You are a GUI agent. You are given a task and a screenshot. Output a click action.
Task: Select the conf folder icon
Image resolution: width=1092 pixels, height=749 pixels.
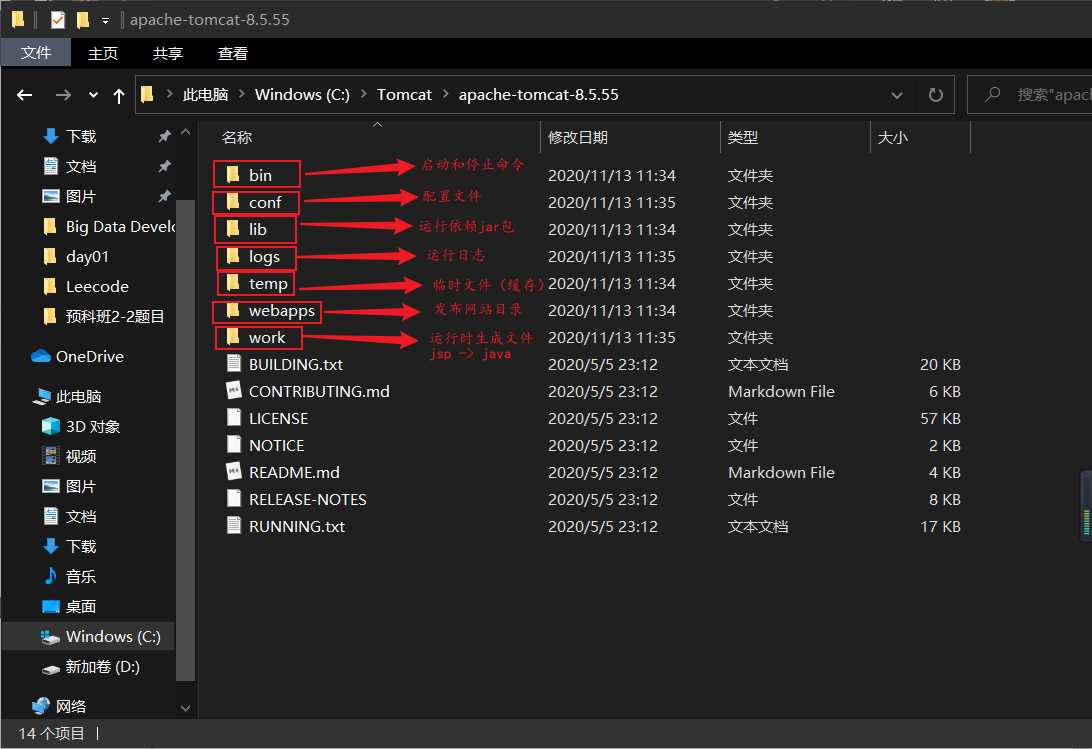point(233,202)
